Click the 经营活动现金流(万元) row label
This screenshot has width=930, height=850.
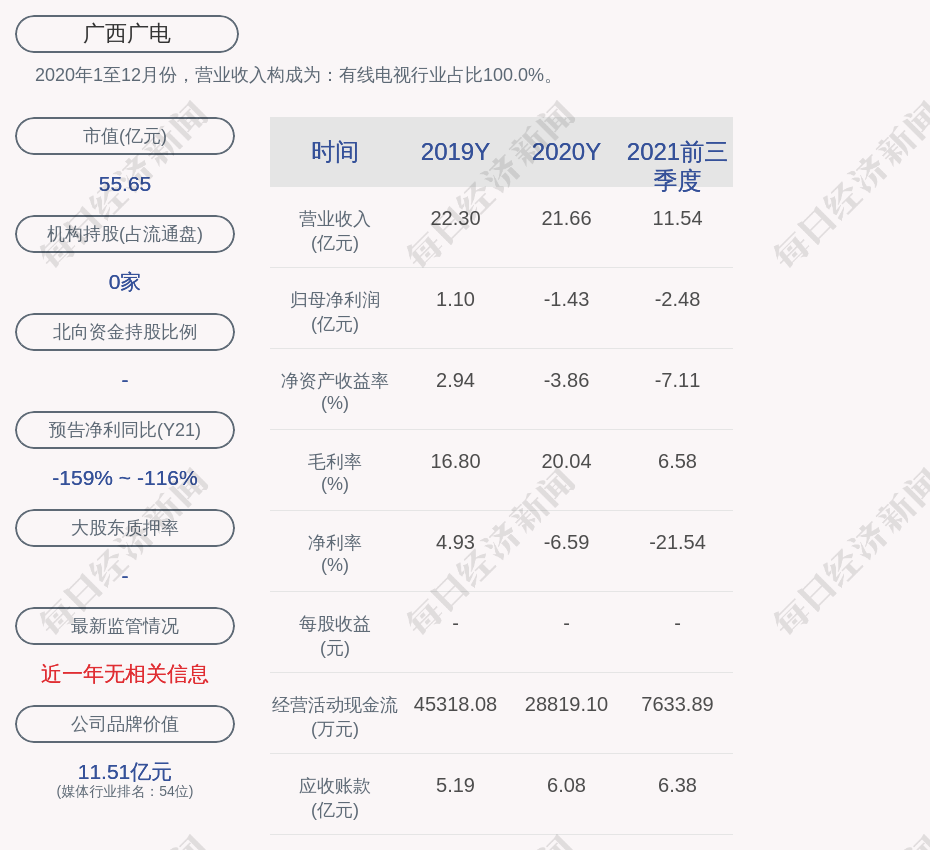coord(335,717)
